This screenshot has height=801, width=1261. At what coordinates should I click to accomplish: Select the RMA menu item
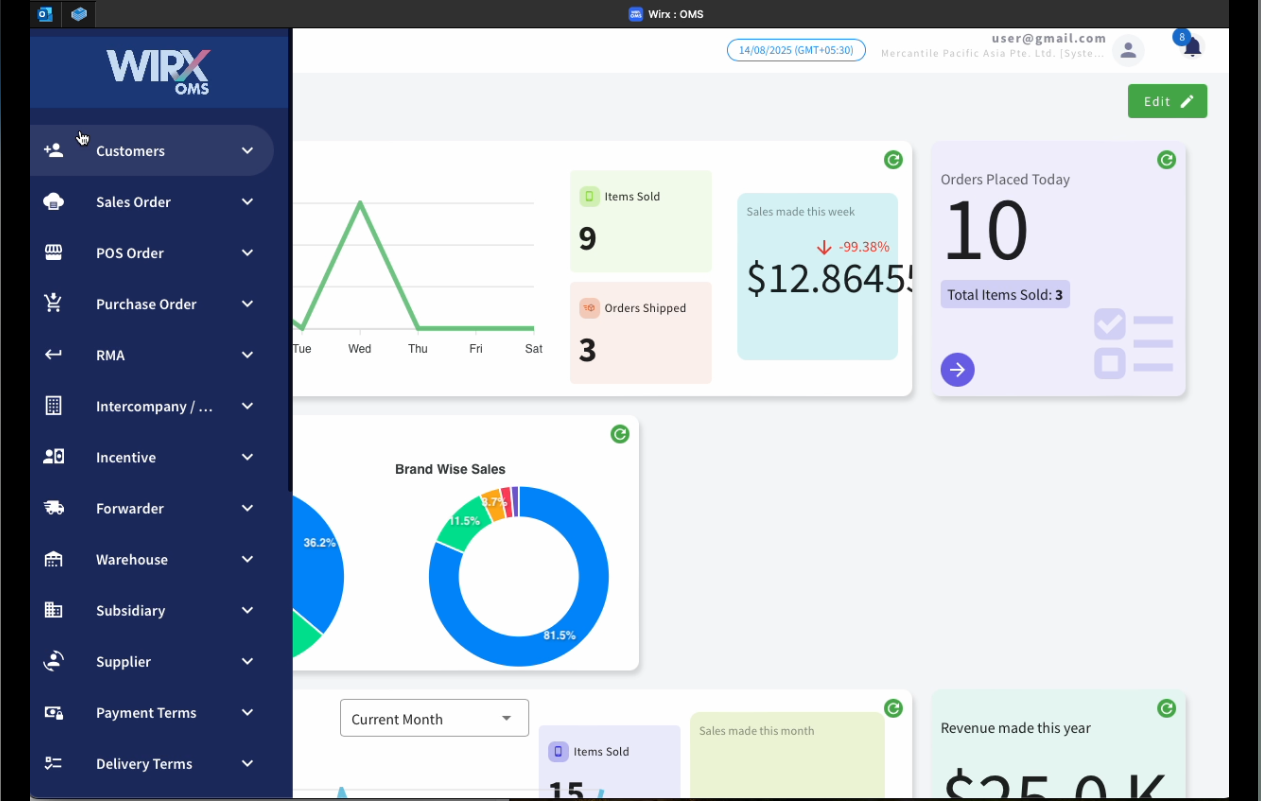(110, 355)
